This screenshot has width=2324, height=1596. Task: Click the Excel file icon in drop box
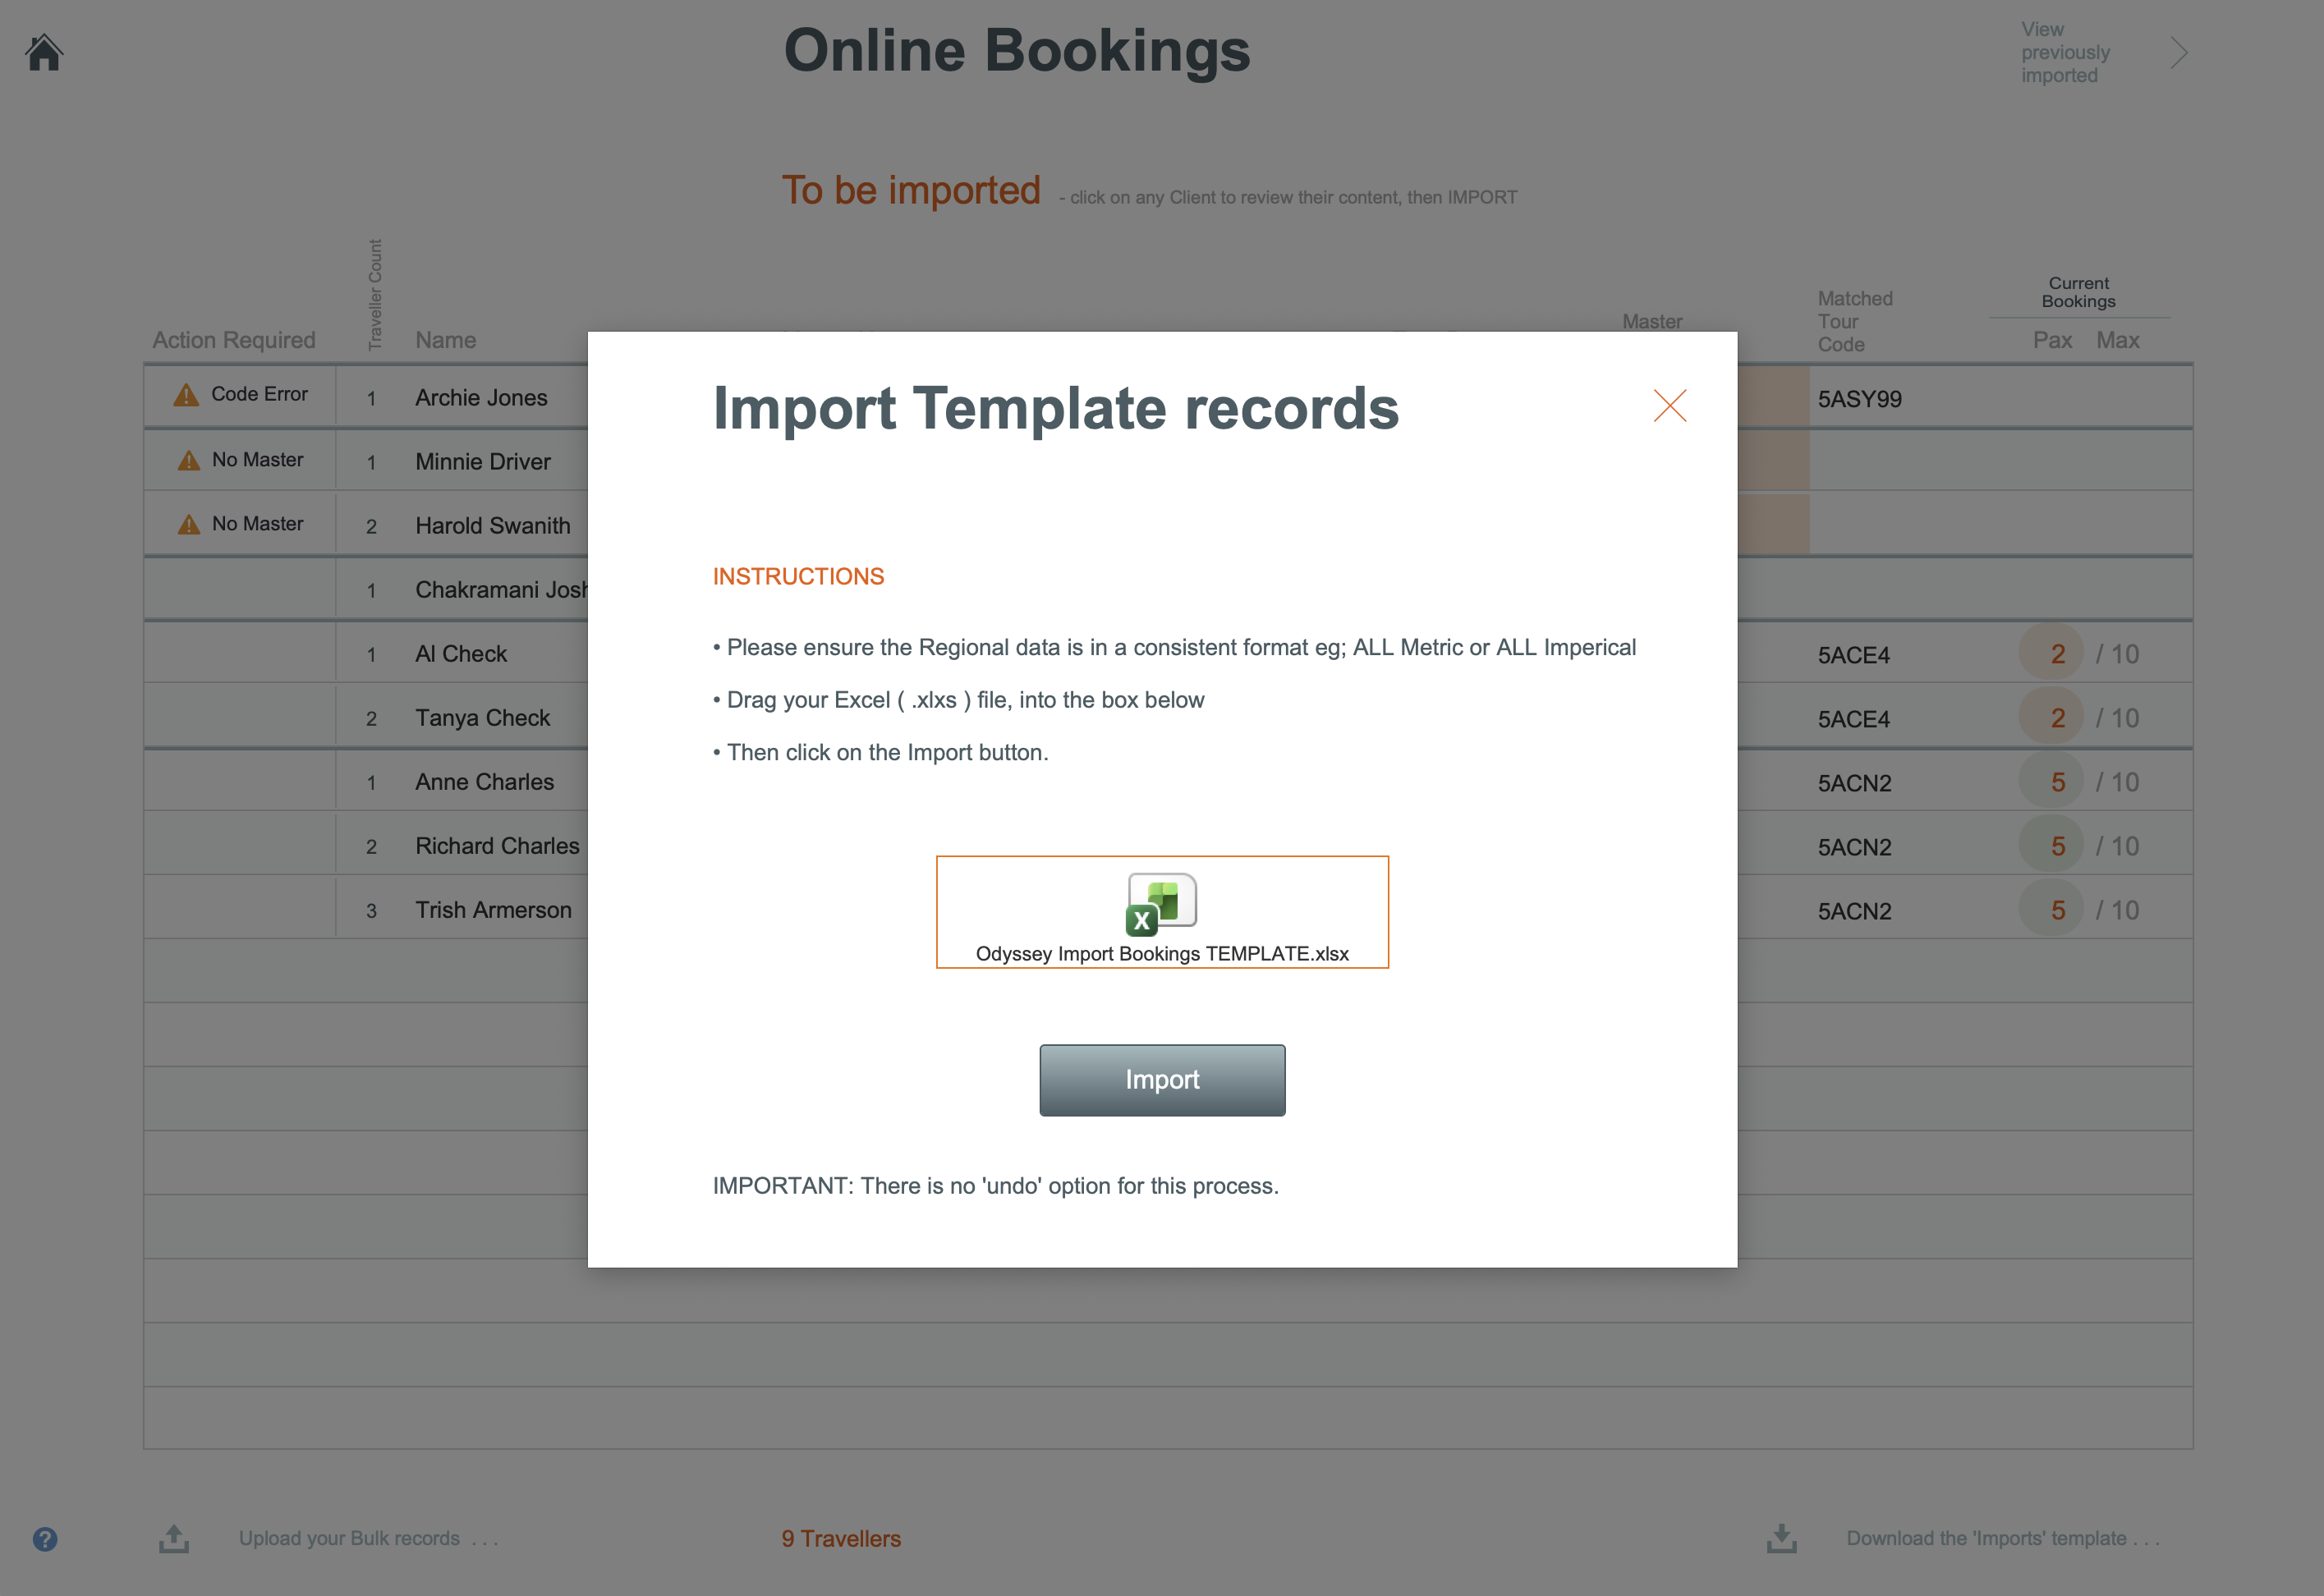coord(1161,903)
